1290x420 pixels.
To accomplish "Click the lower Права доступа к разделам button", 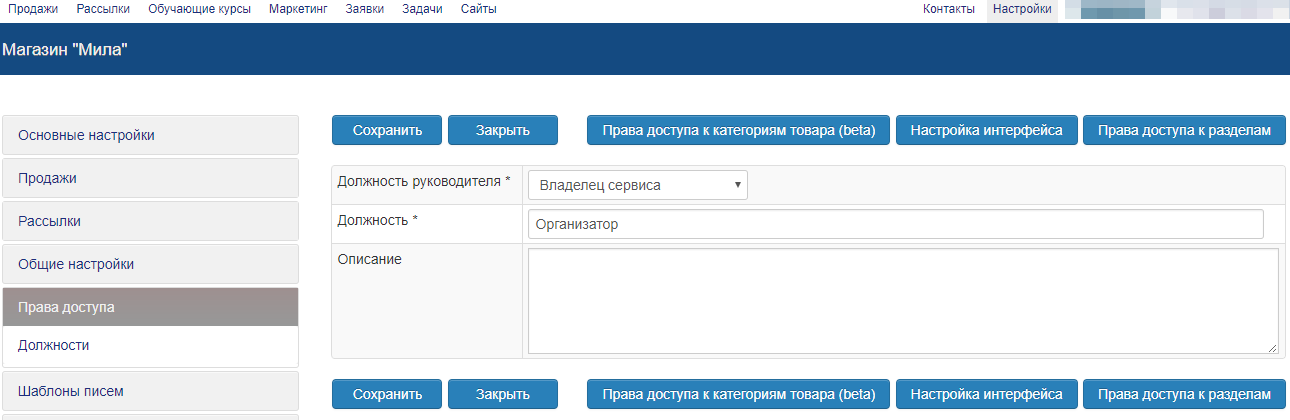I will pyautogui.click(x=1184, y=393).
